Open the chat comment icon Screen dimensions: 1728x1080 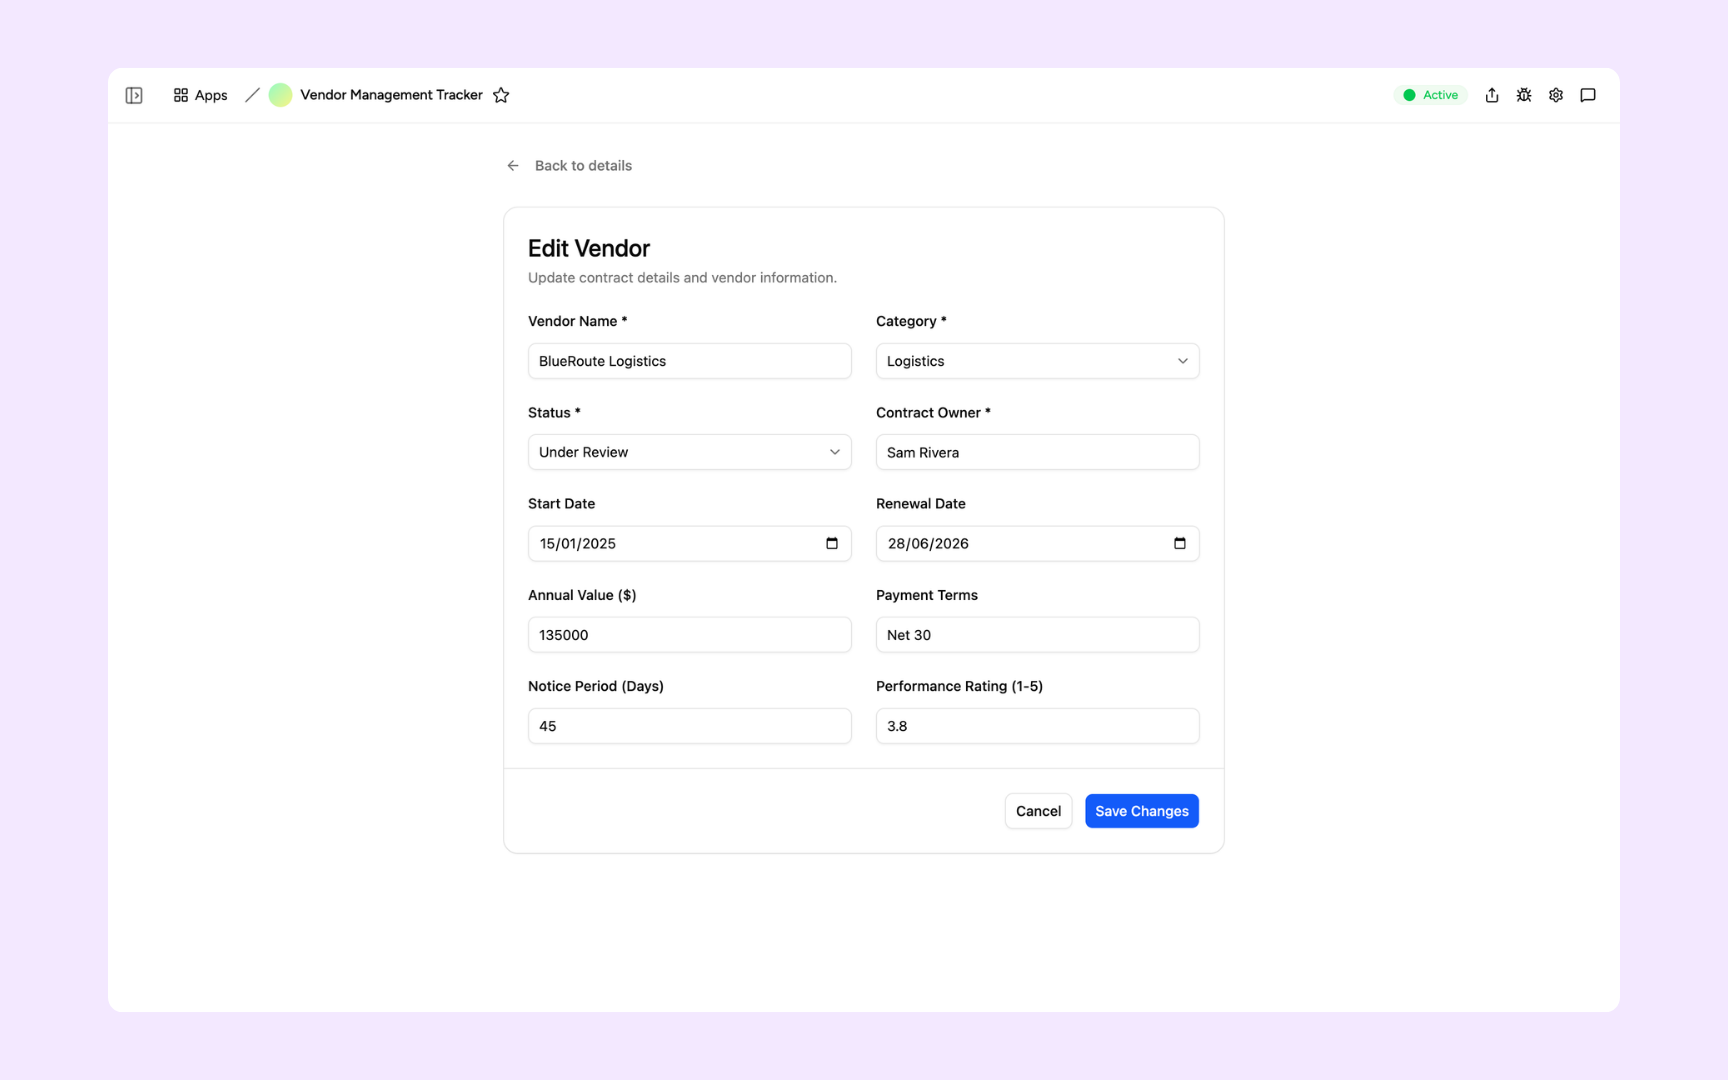[1588, 95]
